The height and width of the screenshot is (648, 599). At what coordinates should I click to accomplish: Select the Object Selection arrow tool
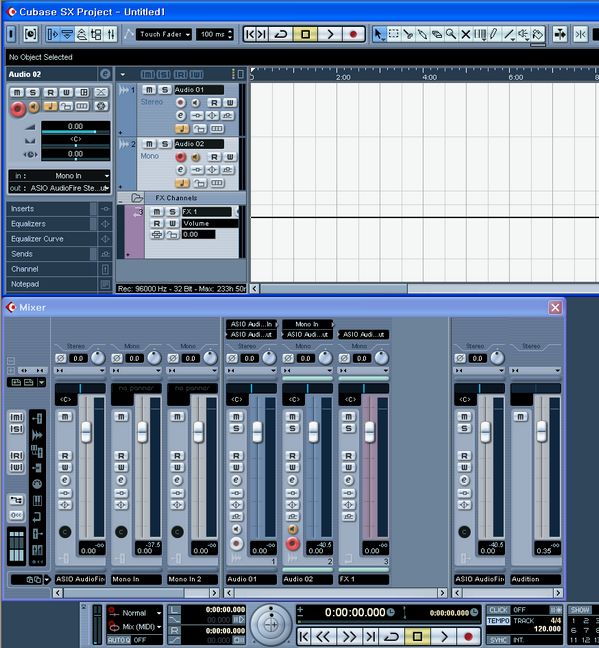(379, 34)
